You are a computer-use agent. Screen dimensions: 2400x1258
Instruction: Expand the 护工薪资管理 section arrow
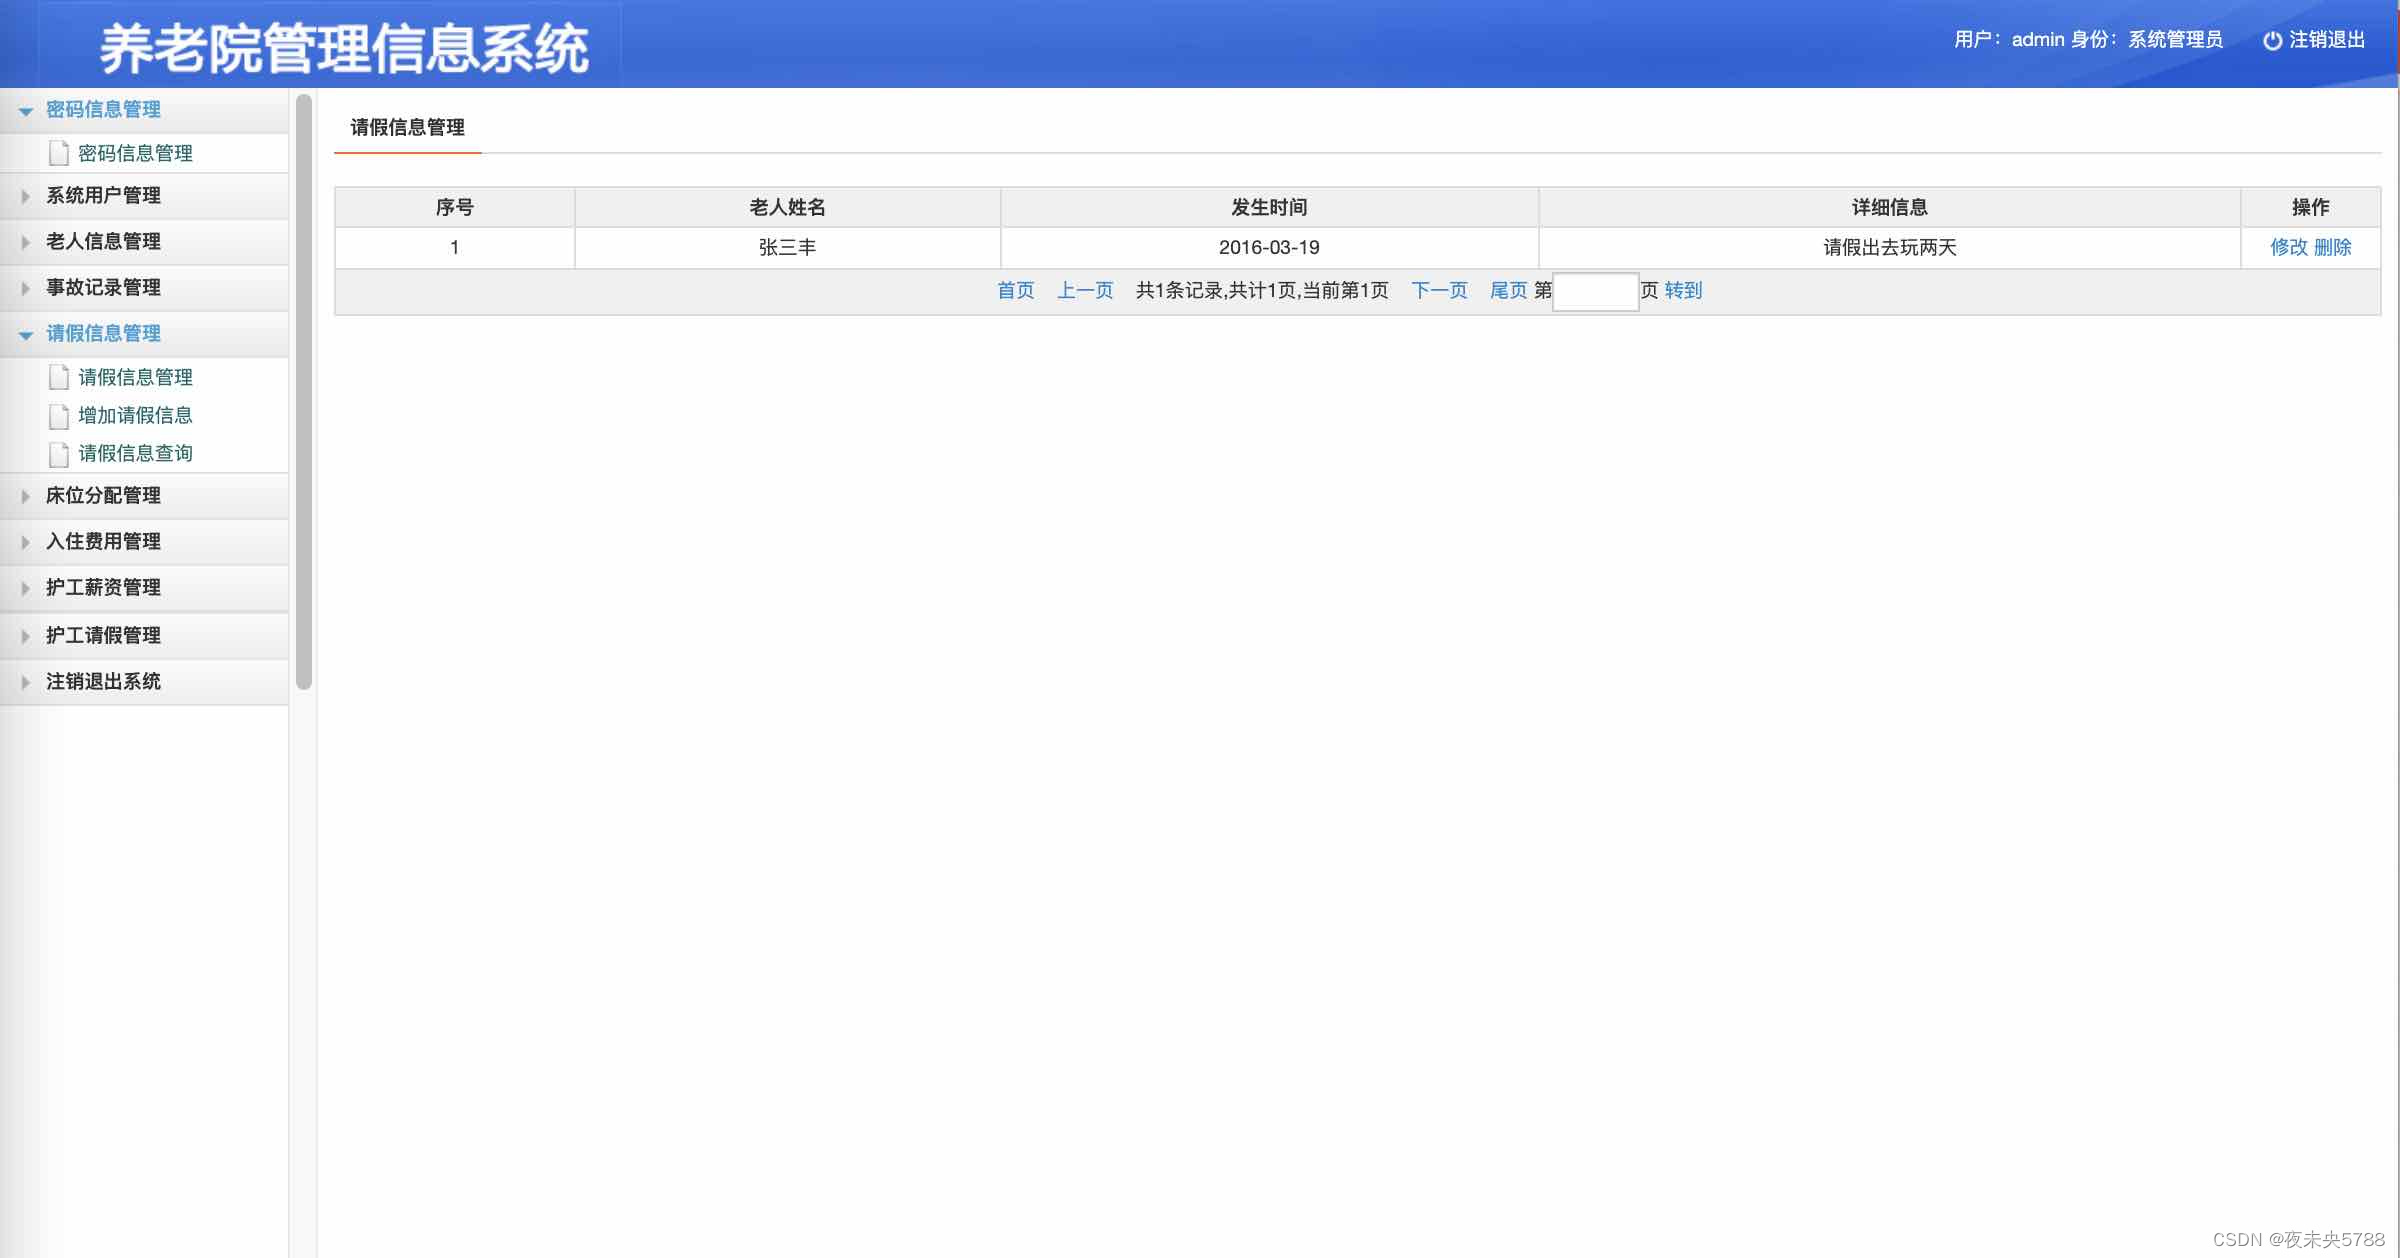coord(26,588)
